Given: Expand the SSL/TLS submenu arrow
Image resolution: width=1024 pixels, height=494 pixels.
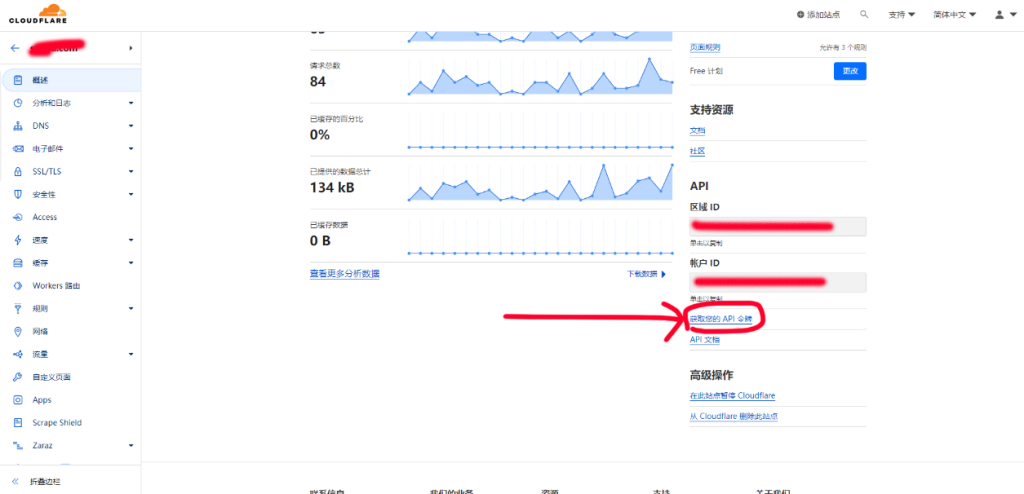Looking at the screenshot, I should (131, 171).
